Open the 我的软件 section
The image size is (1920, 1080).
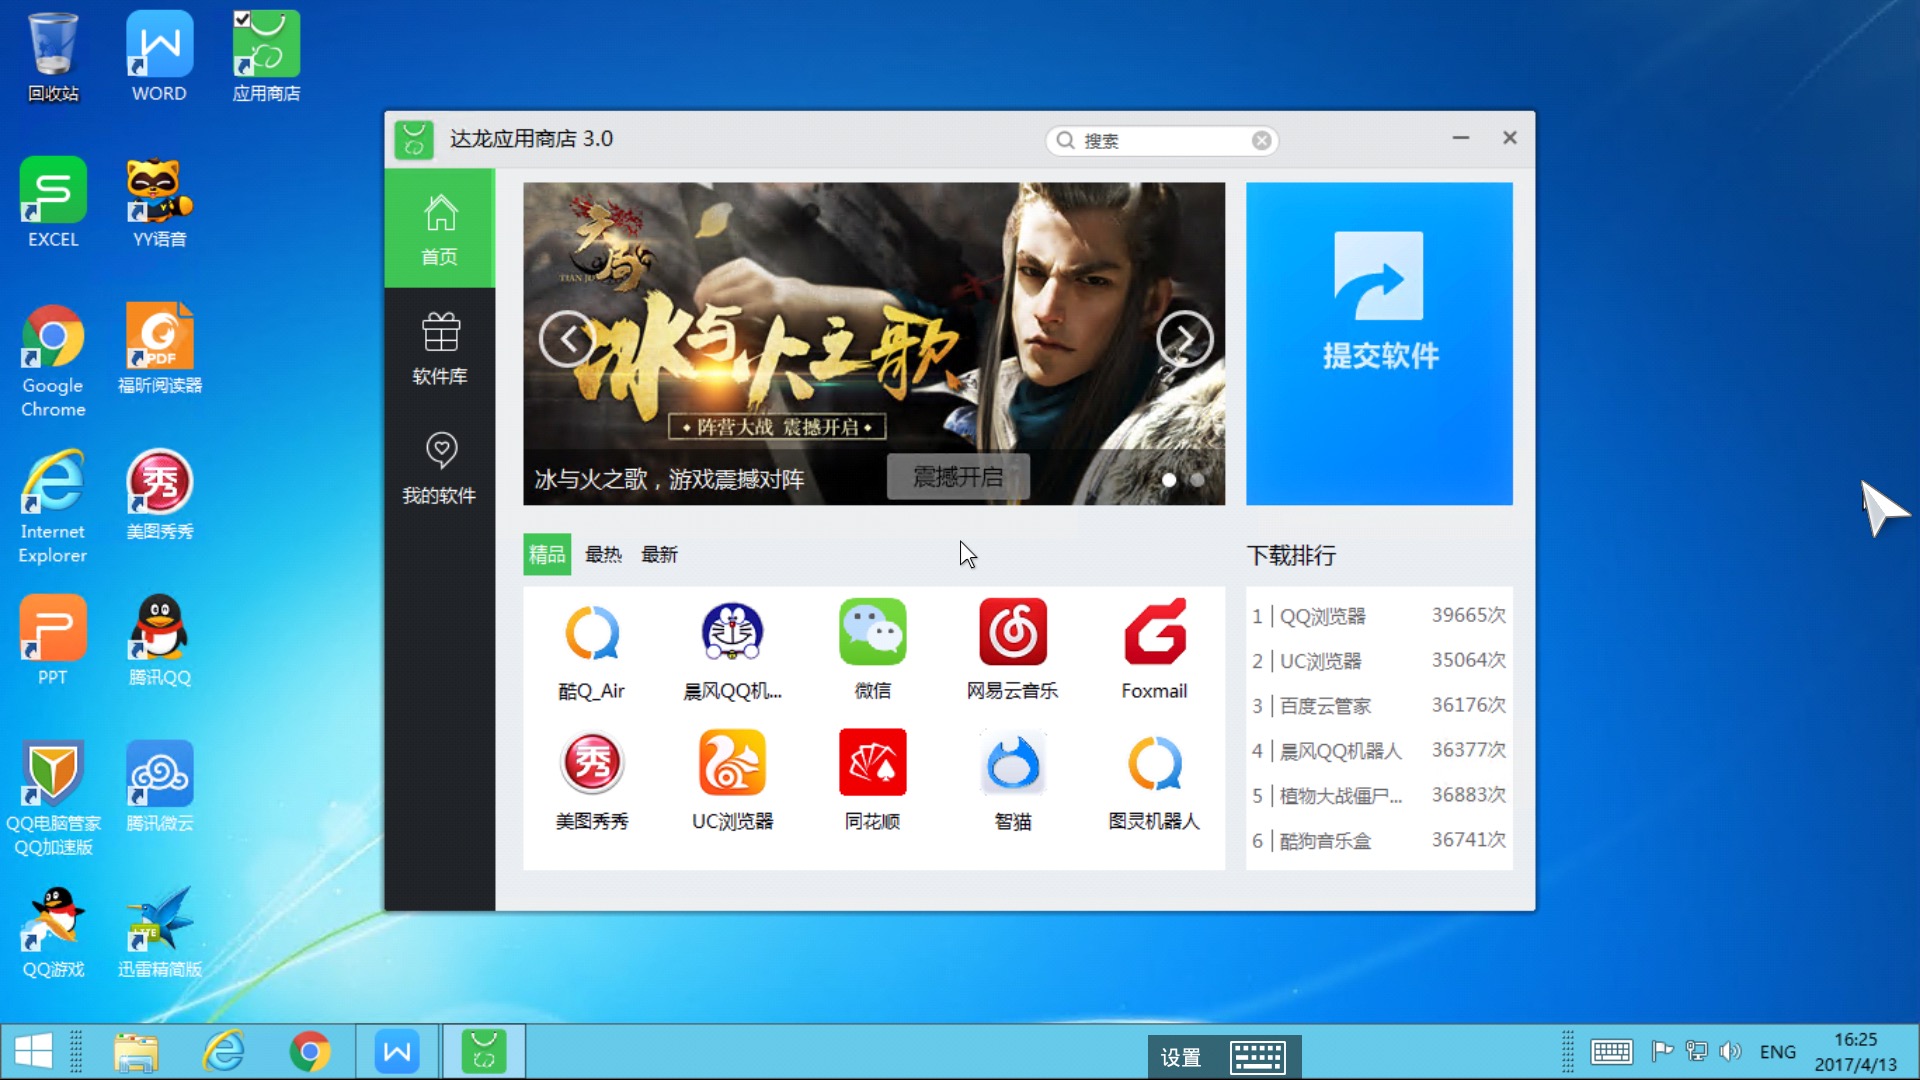click(x=440, y=468)
